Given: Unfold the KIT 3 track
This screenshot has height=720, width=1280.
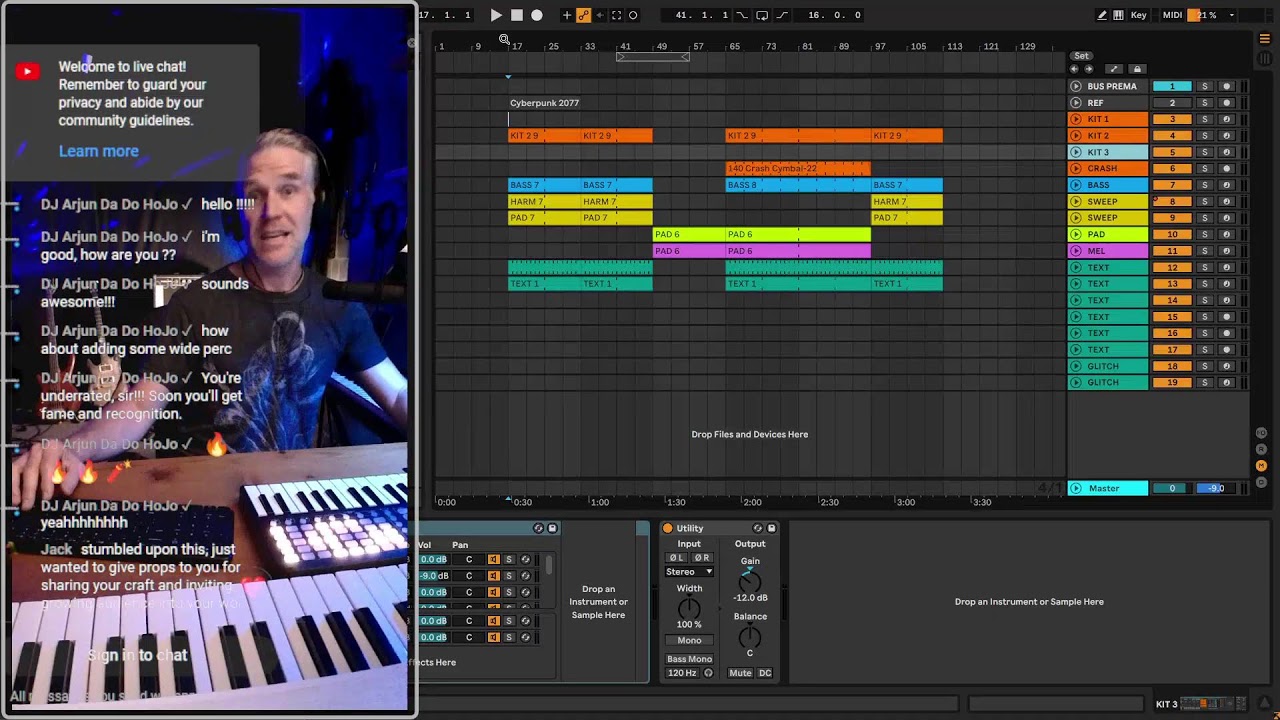Looking at the screenshot, I should pos(1076,152).
